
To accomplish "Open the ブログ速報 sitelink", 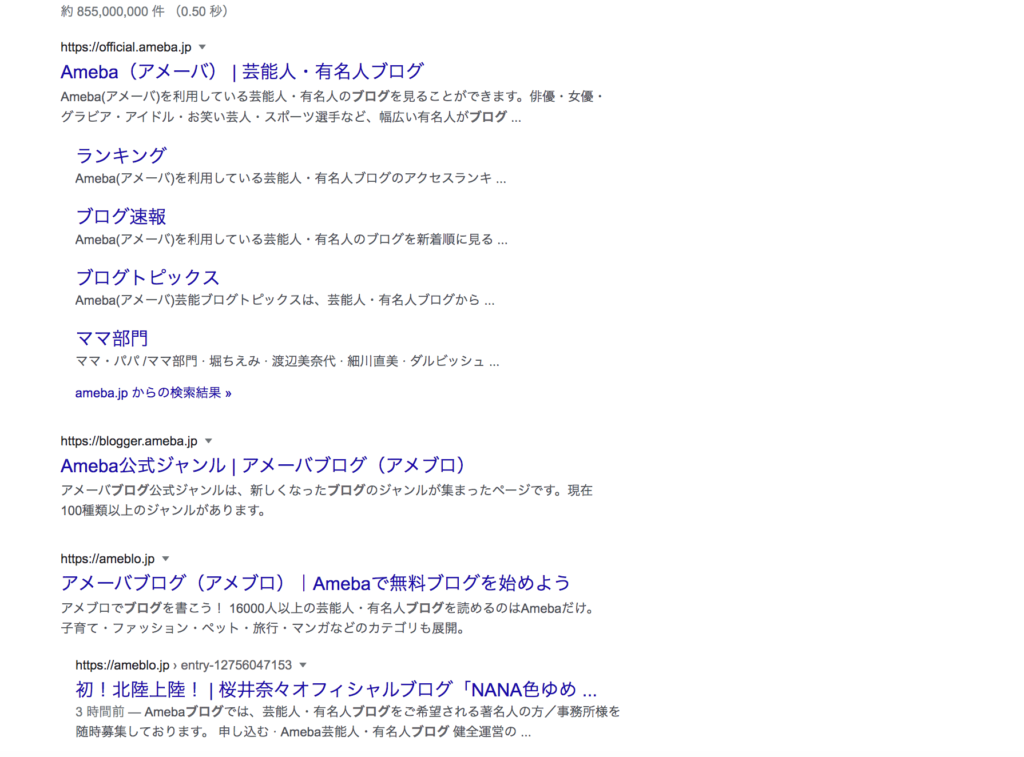I will (121, 216).
